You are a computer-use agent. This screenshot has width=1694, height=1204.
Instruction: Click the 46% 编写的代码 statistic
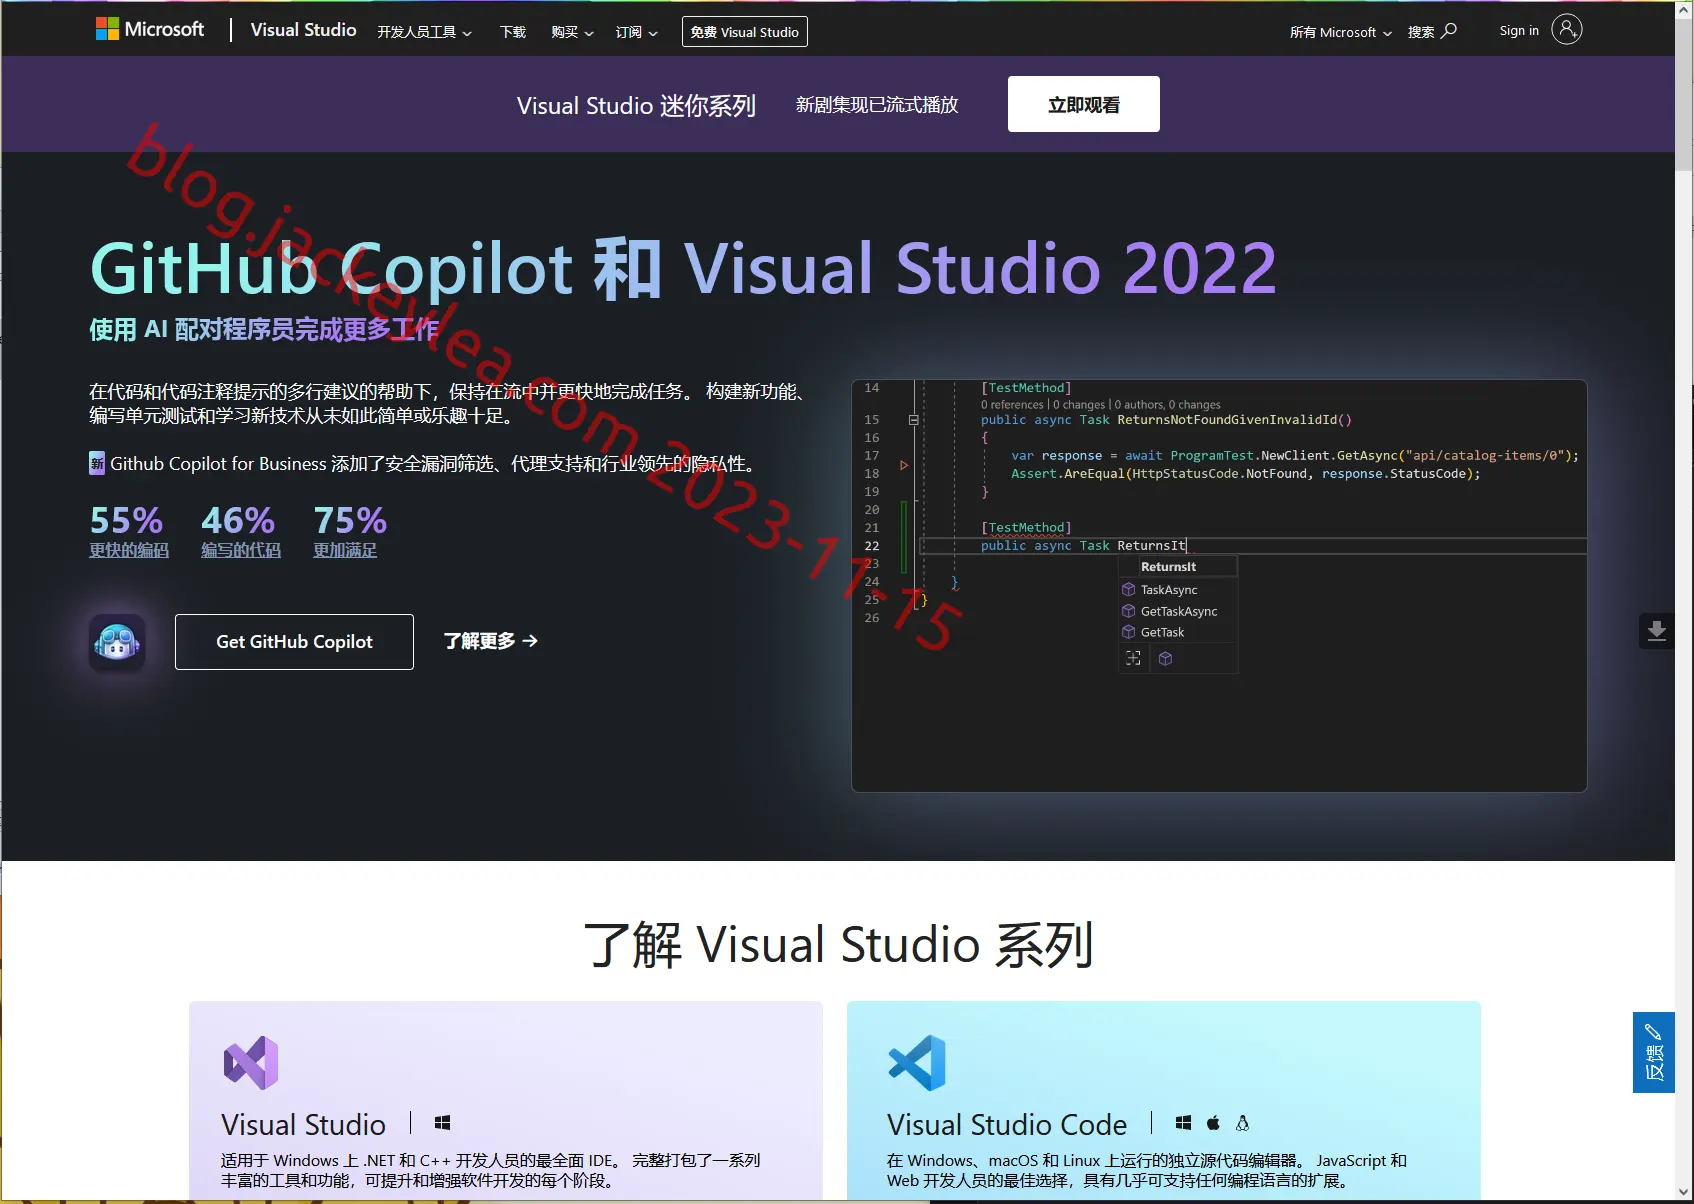click(x=240, y=531)
